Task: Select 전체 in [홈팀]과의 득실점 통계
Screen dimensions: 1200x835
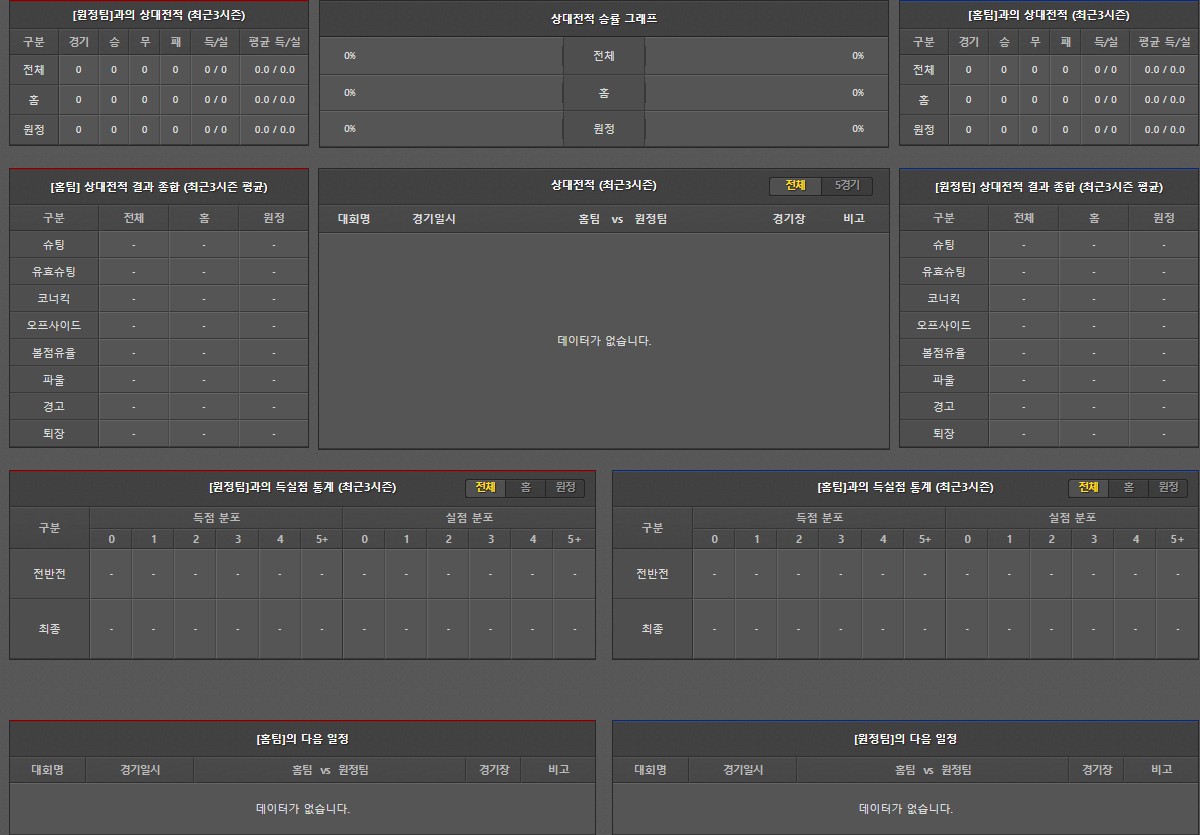Action: [x=1088, y=488]
